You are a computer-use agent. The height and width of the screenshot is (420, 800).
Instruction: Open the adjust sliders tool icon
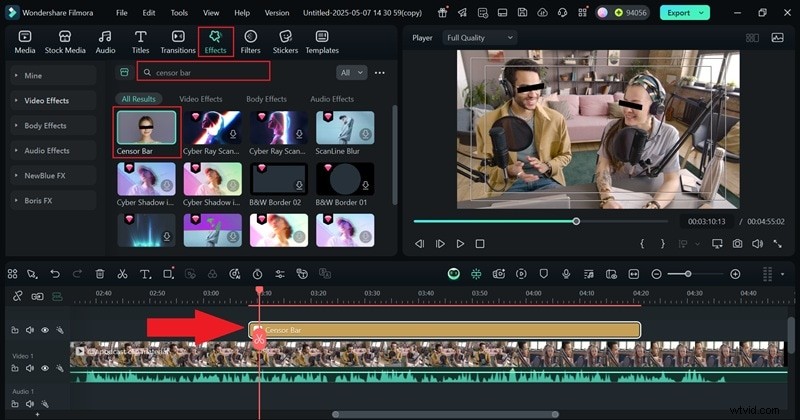point(280,274)
